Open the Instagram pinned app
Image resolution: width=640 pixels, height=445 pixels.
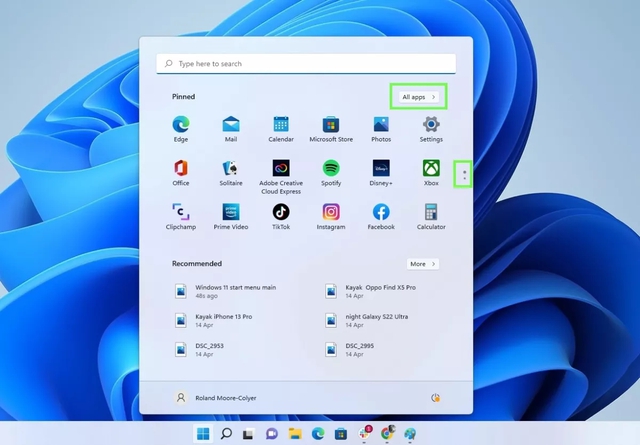[x=331, y=217]
